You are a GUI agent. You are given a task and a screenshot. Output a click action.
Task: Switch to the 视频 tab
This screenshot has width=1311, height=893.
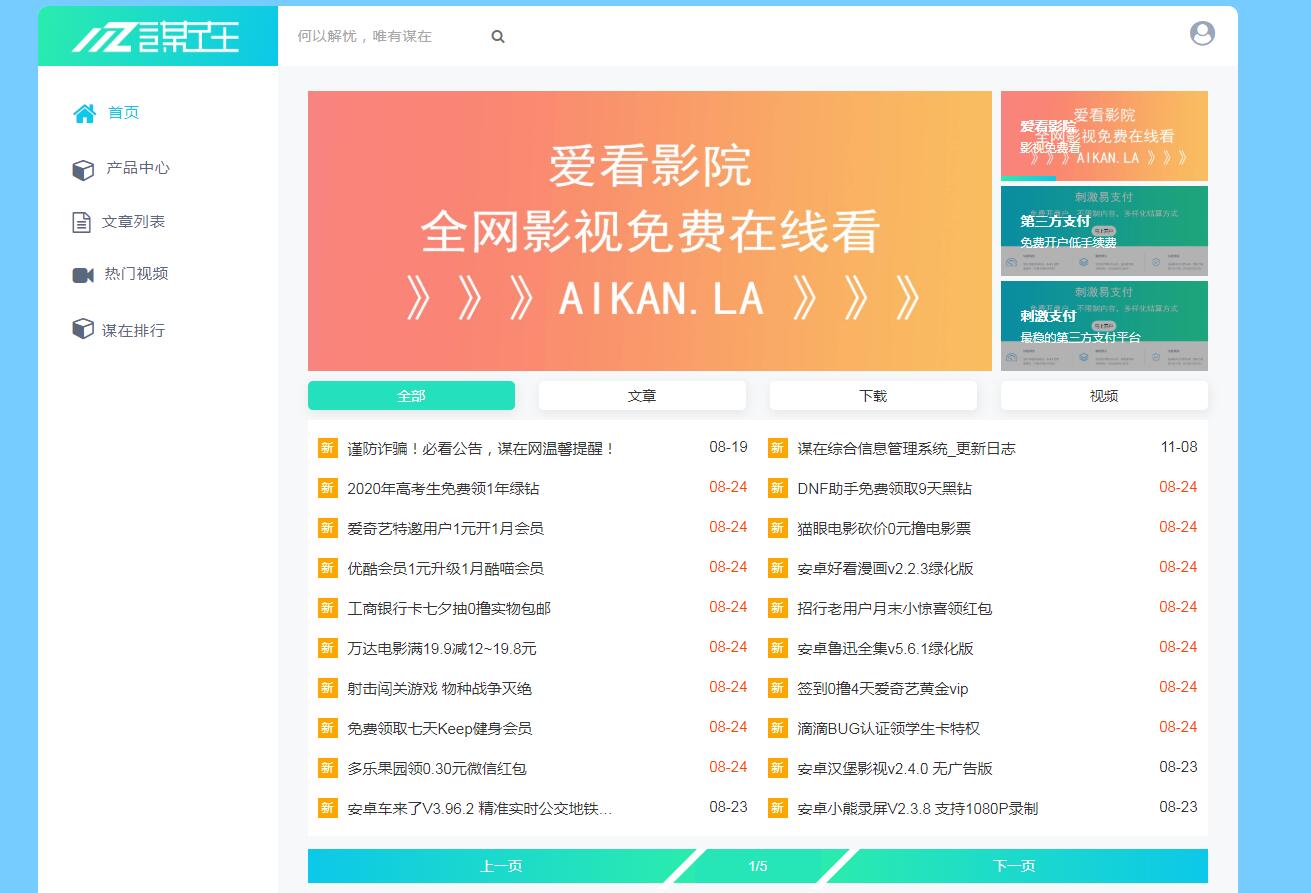click(x=1104, y=395)
